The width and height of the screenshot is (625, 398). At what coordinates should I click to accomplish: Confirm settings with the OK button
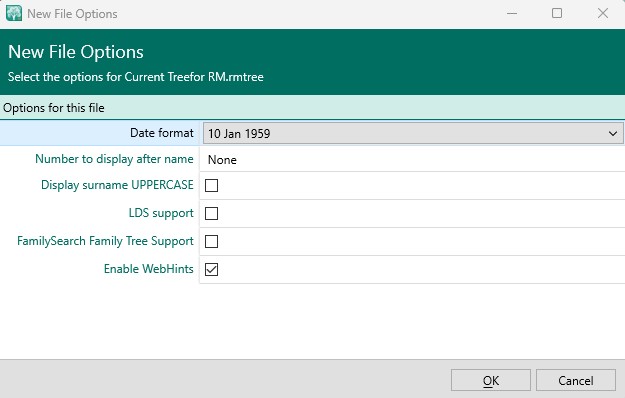click(491, 380)
